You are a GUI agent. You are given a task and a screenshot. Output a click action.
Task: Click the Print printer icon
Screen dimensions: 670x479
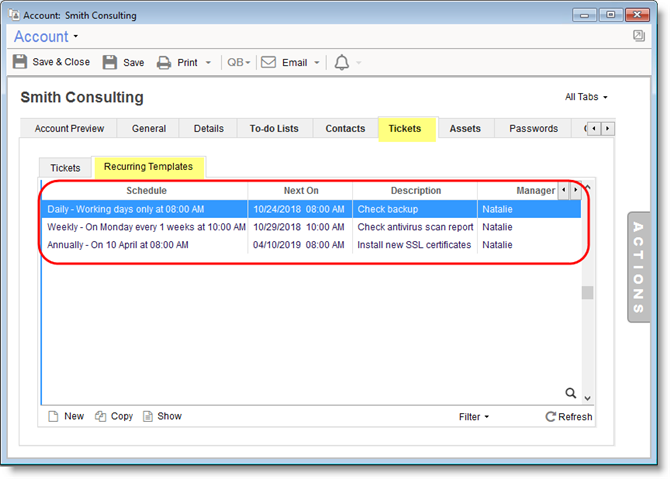(164, 62)
